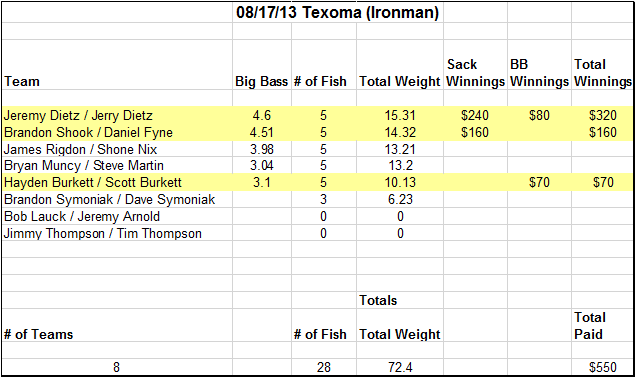Screen dimensions: 638x380
Task: Click the Brandon Shook / Daniel Fyne cell
Action: point(117,133)
